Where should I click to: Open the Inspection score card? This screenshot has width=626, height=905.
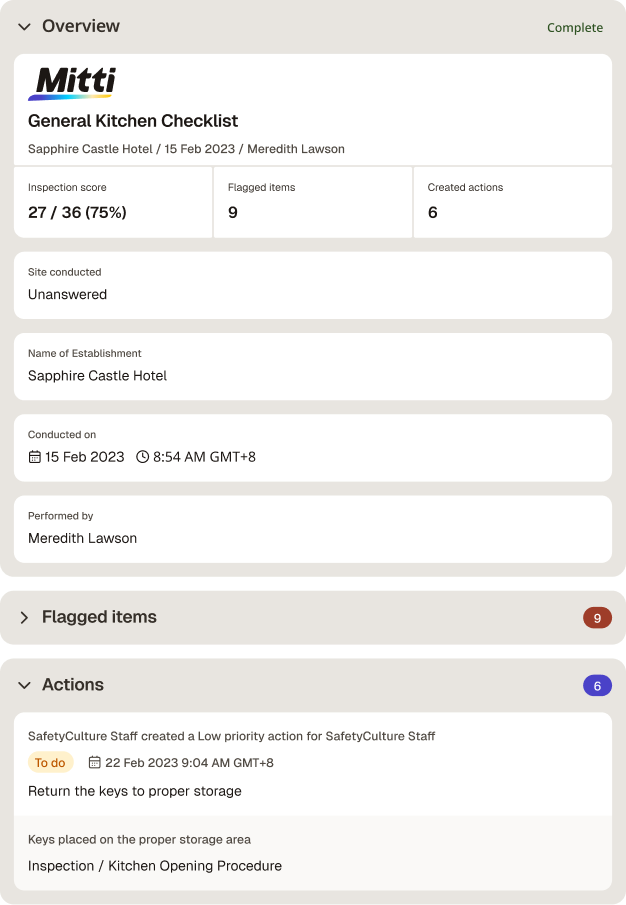pos(113,202)
